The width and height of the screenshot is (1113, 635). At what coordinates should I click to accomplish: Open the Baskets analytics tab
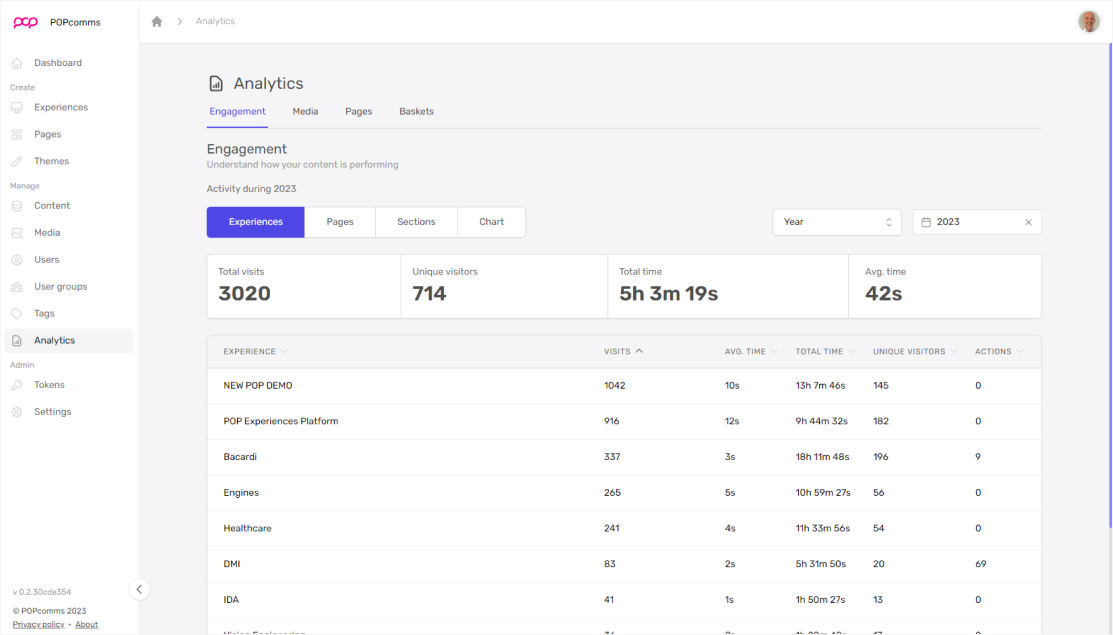click(x=416, y=111)
